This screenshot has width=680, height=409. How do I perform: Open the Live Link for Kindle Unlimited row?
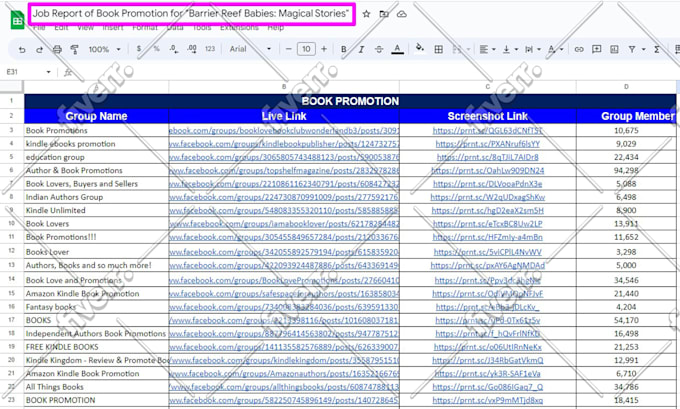284,210
